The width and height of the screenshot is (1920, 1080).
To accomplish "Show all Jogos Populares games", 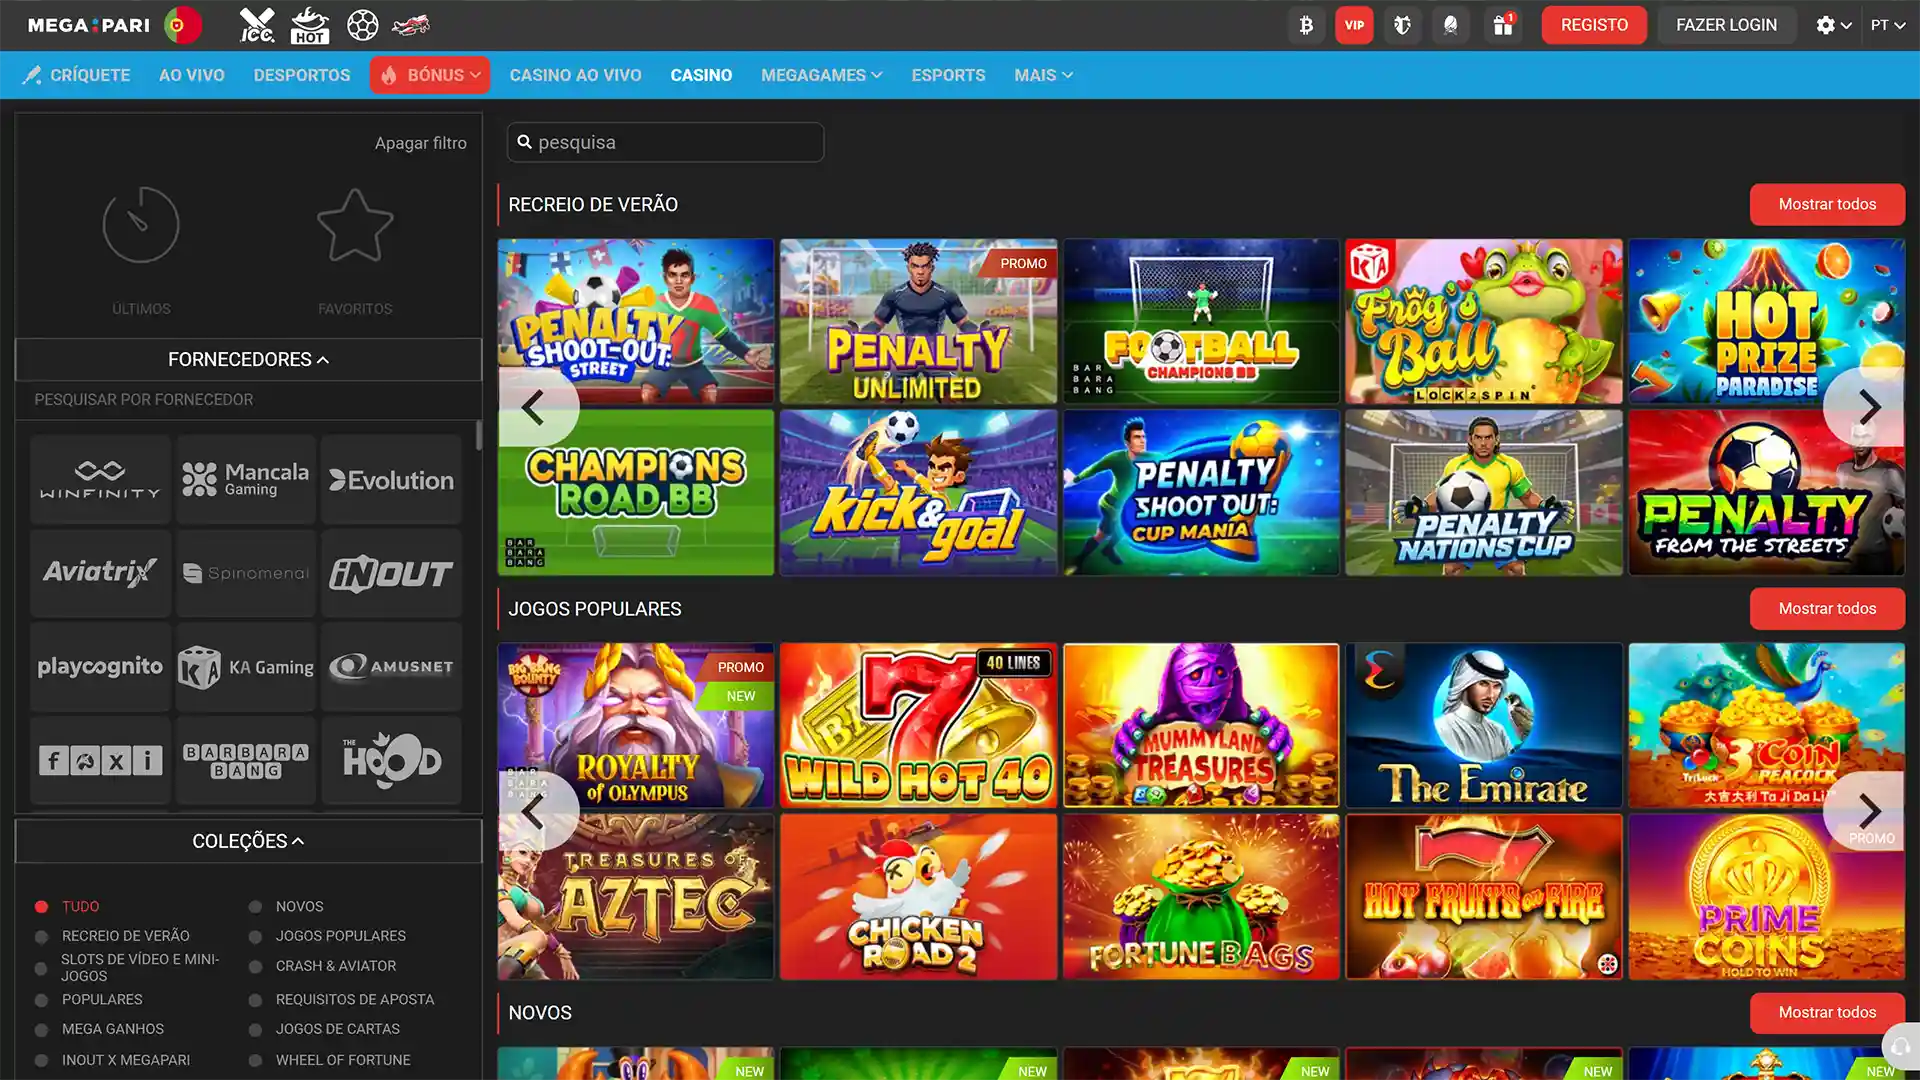I will coord(1827,608).
